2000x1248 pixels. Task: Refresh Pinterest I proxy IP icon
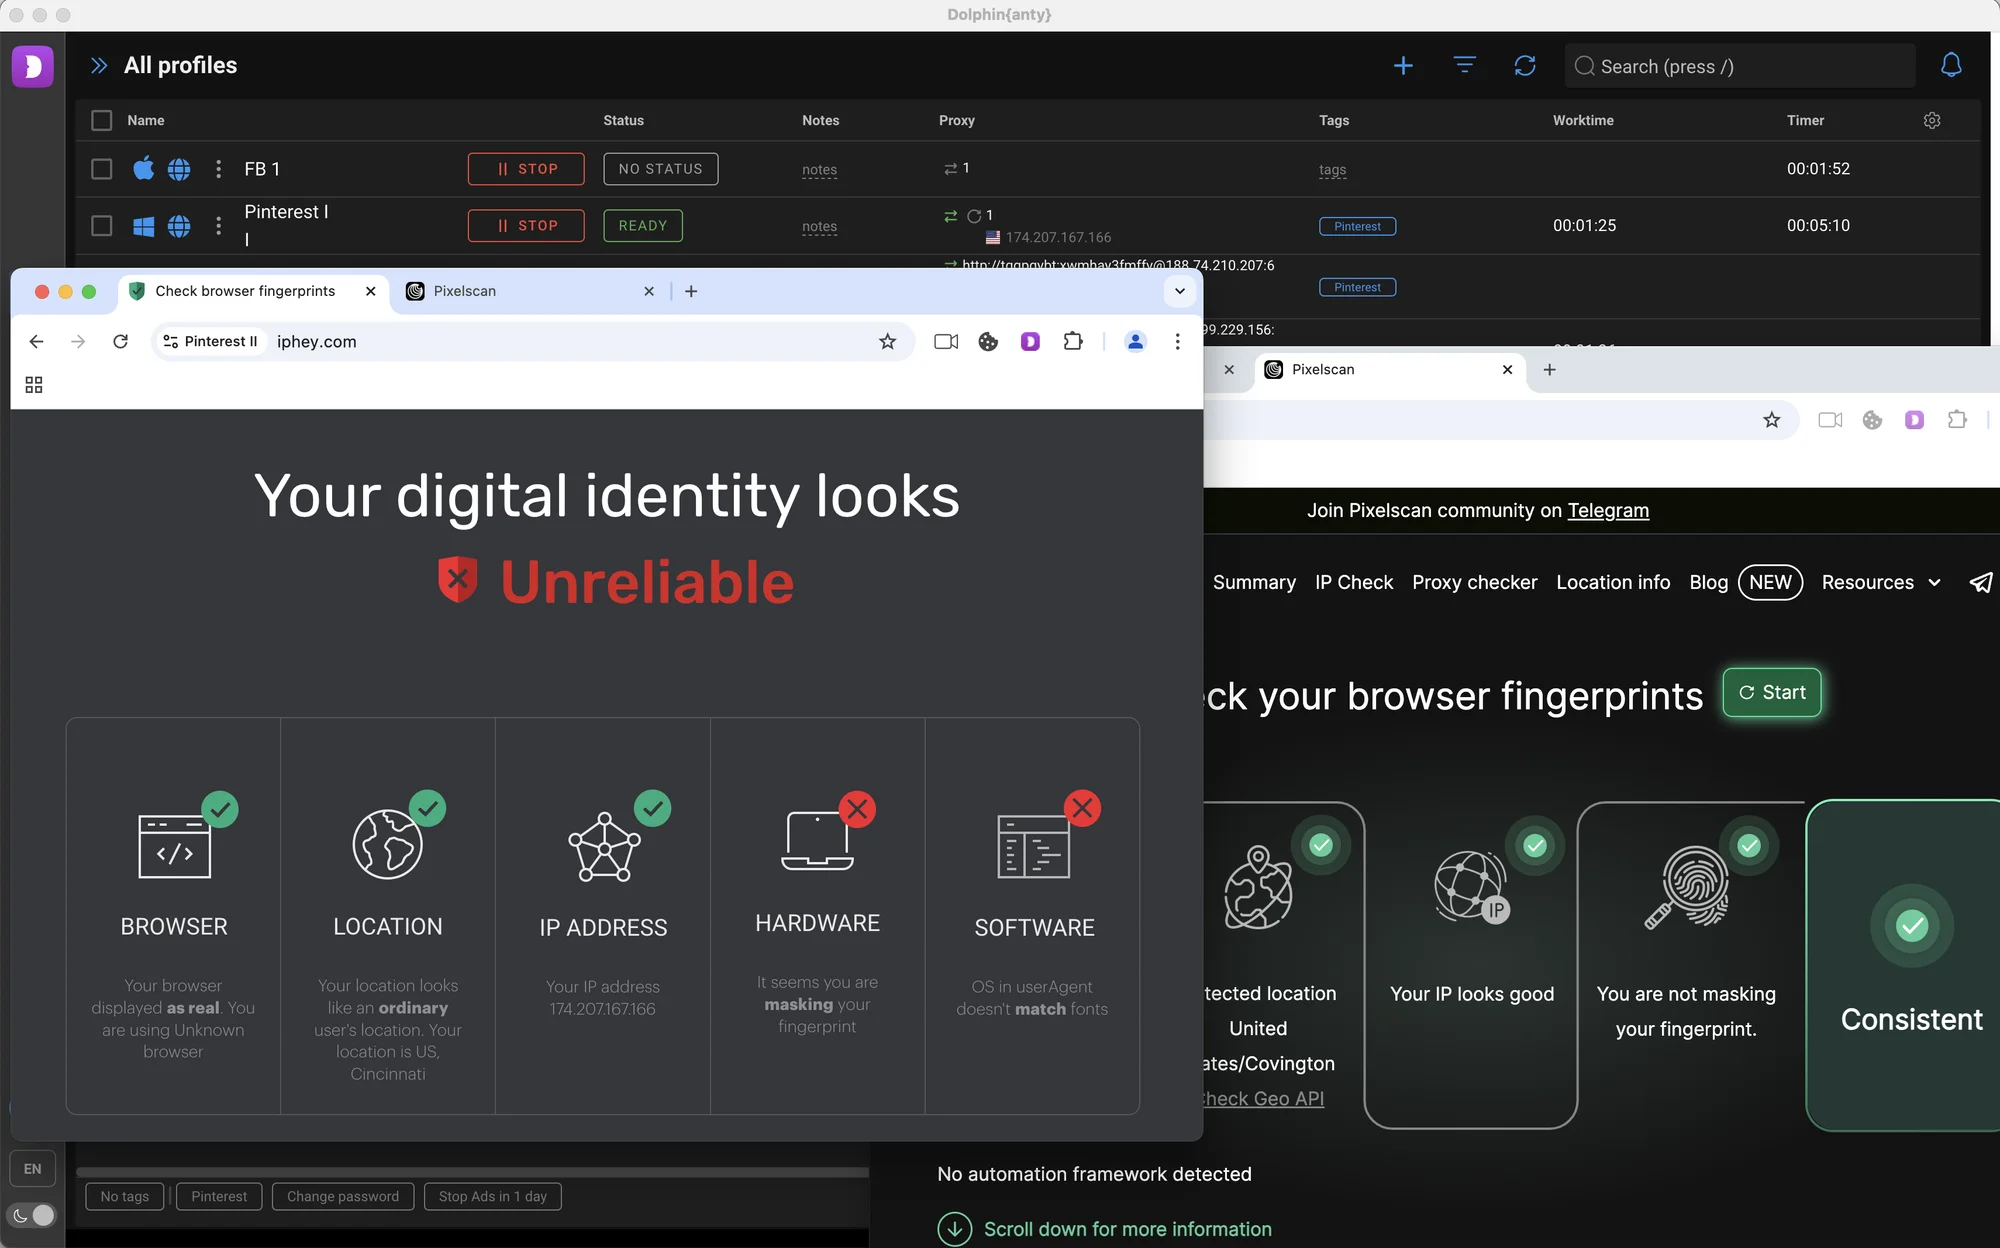(973, 216)
